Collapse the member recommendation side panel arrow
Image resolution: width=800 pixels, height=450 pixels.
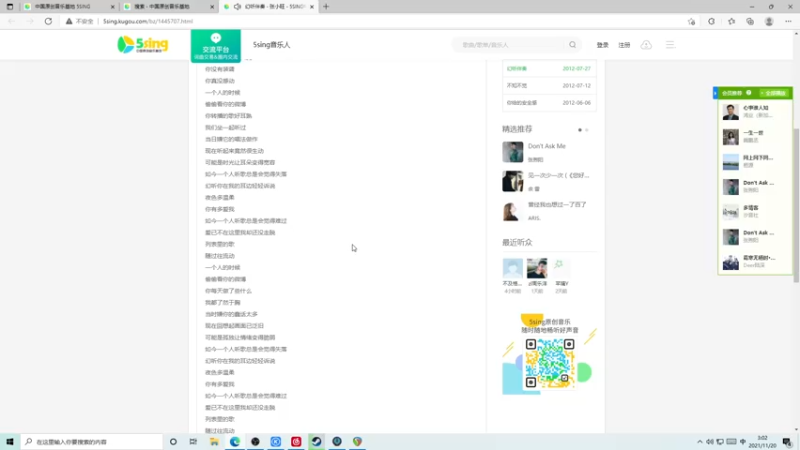[x=715, y=93]
